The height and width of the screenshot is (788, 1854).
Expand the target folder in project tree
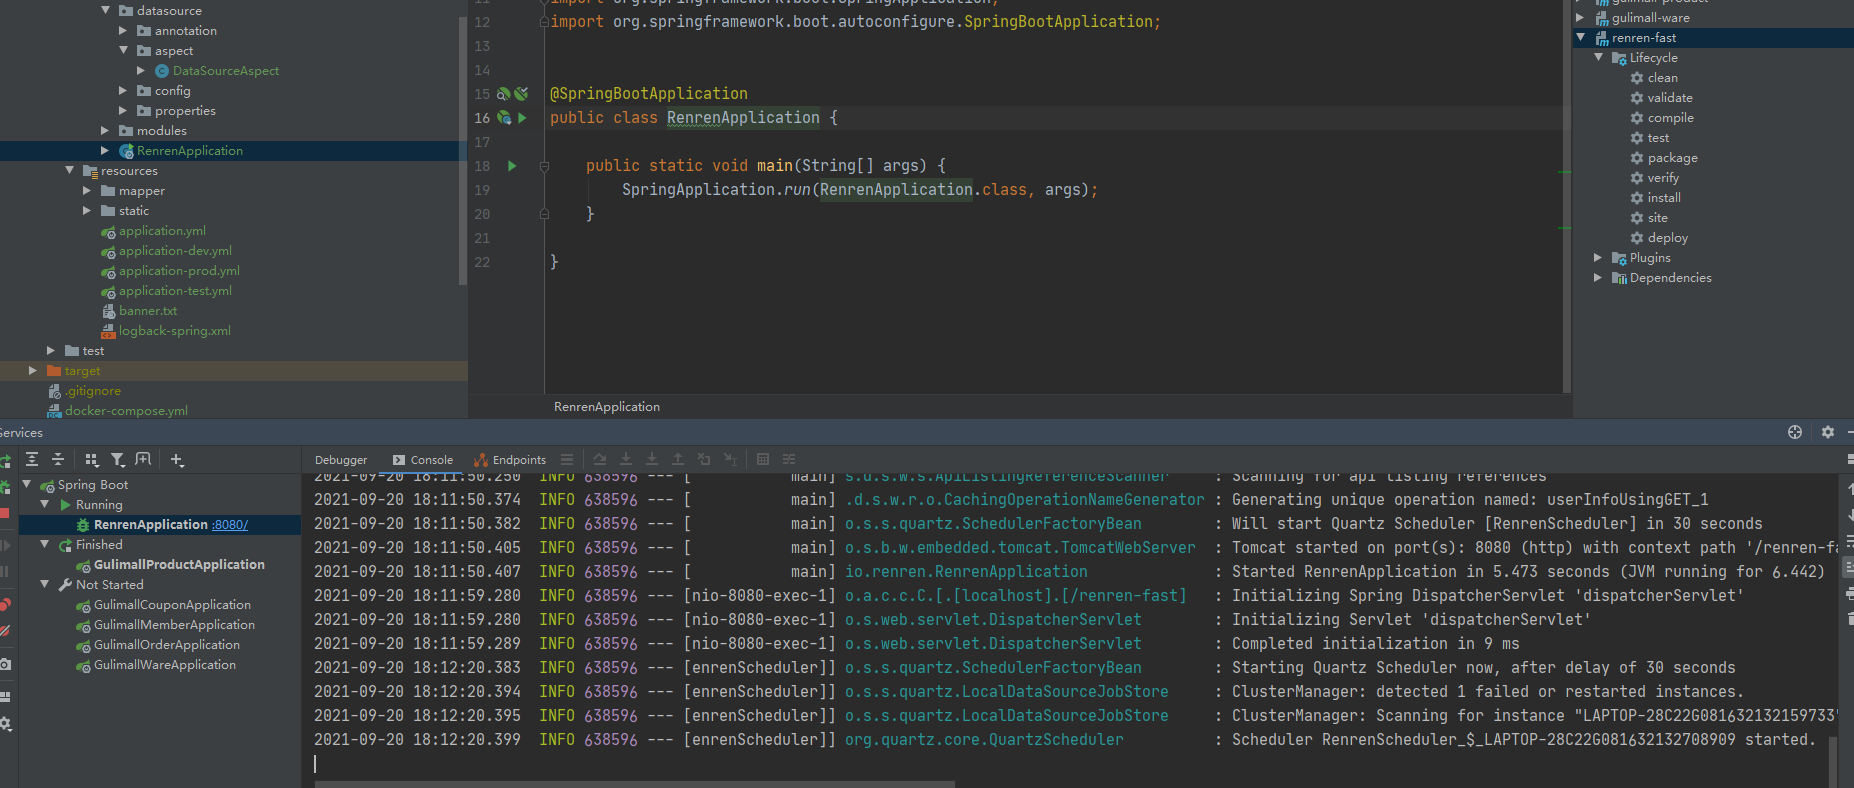click(33, 371)
